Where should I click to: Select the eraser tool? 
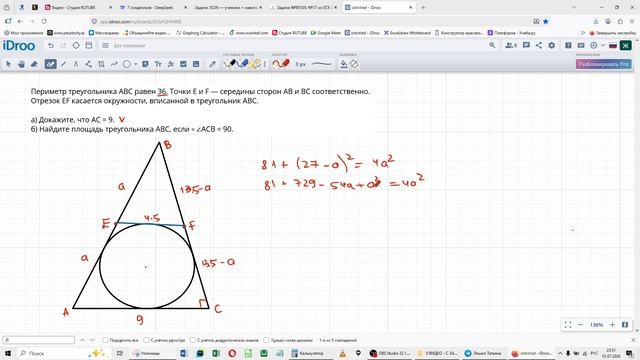tap(34, 64)
